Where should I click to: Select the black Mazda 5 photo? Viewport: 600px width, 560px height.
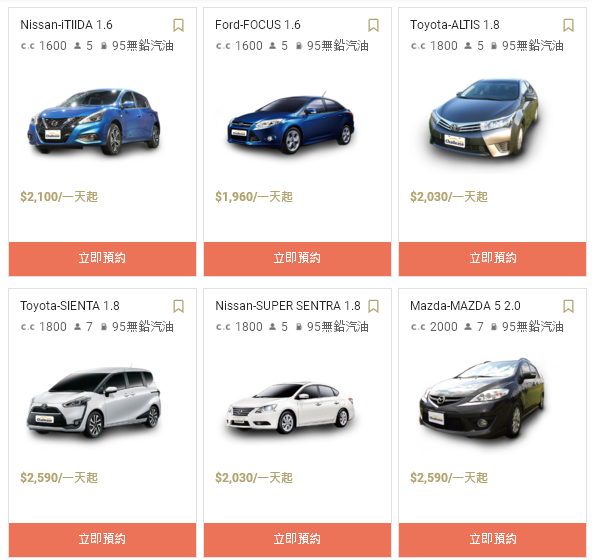(482, 399)
